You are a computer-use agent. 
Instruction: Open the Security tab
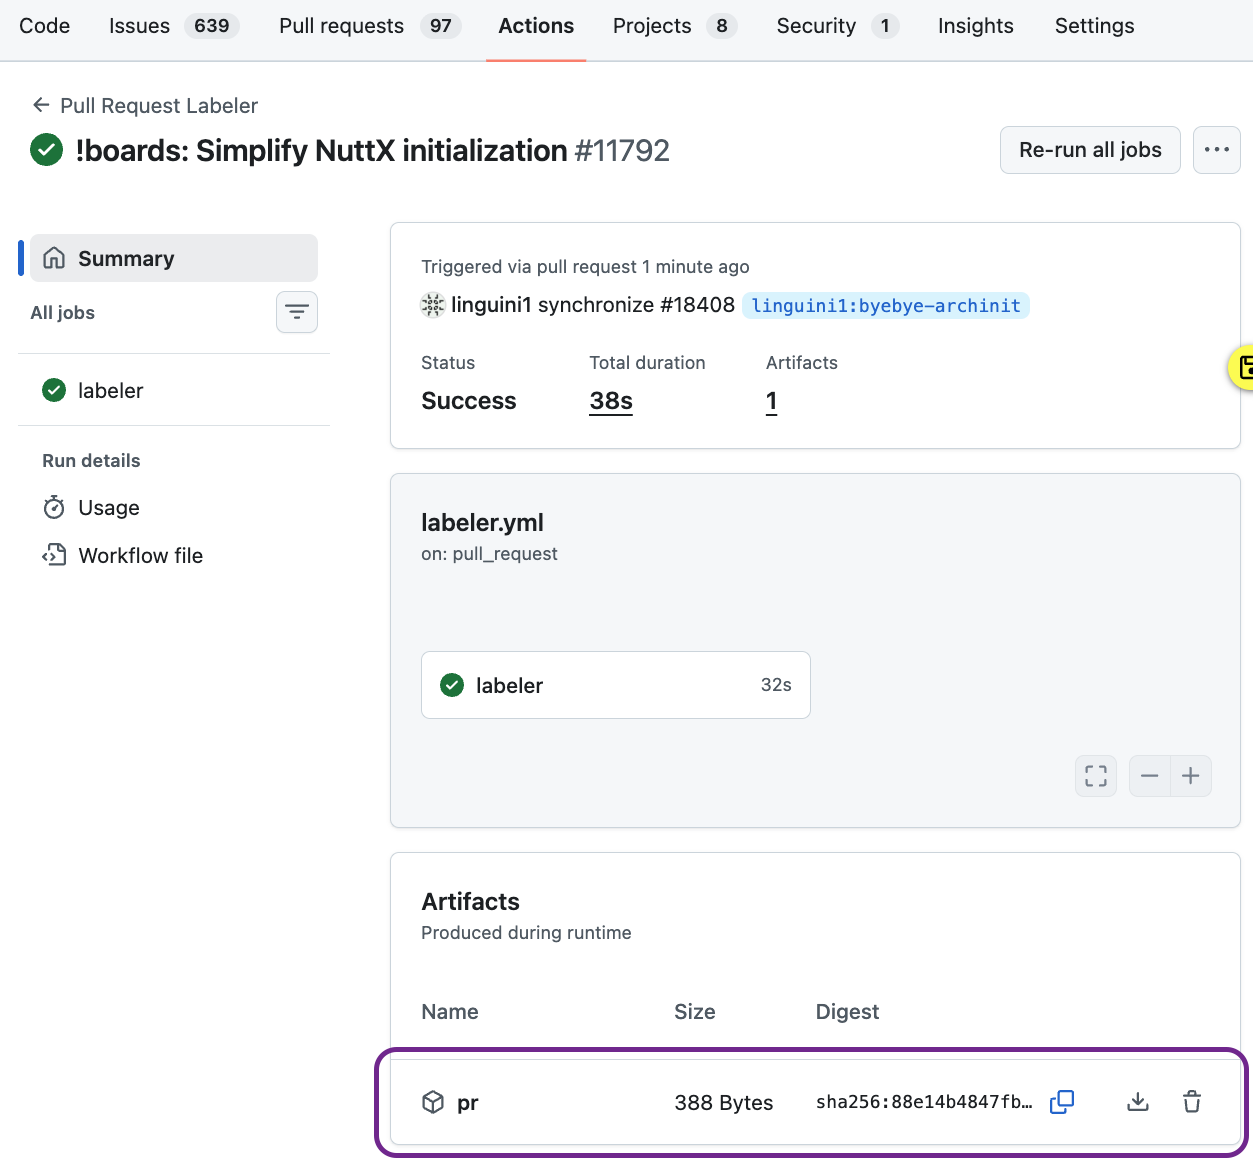(817, 26)
